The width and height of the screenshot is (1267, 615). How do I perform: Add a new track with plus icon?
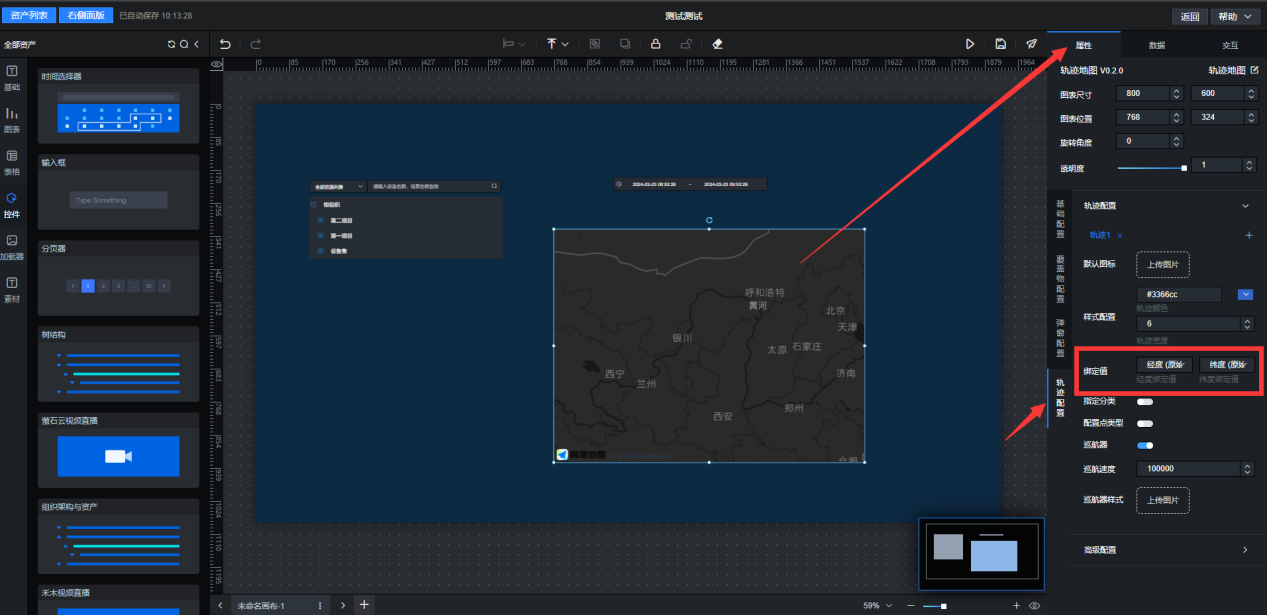[1248, 235]
